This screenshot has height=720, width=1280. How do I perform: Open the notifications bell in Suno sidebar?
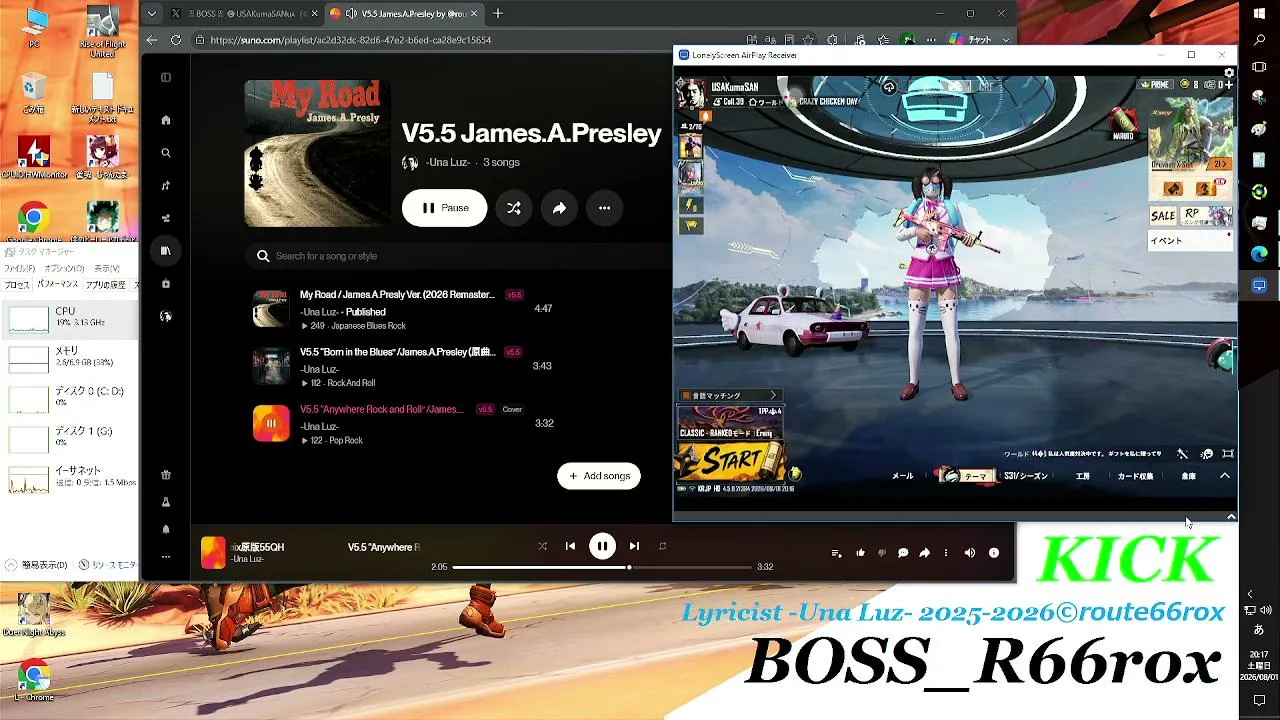click(x=166, y=529)
